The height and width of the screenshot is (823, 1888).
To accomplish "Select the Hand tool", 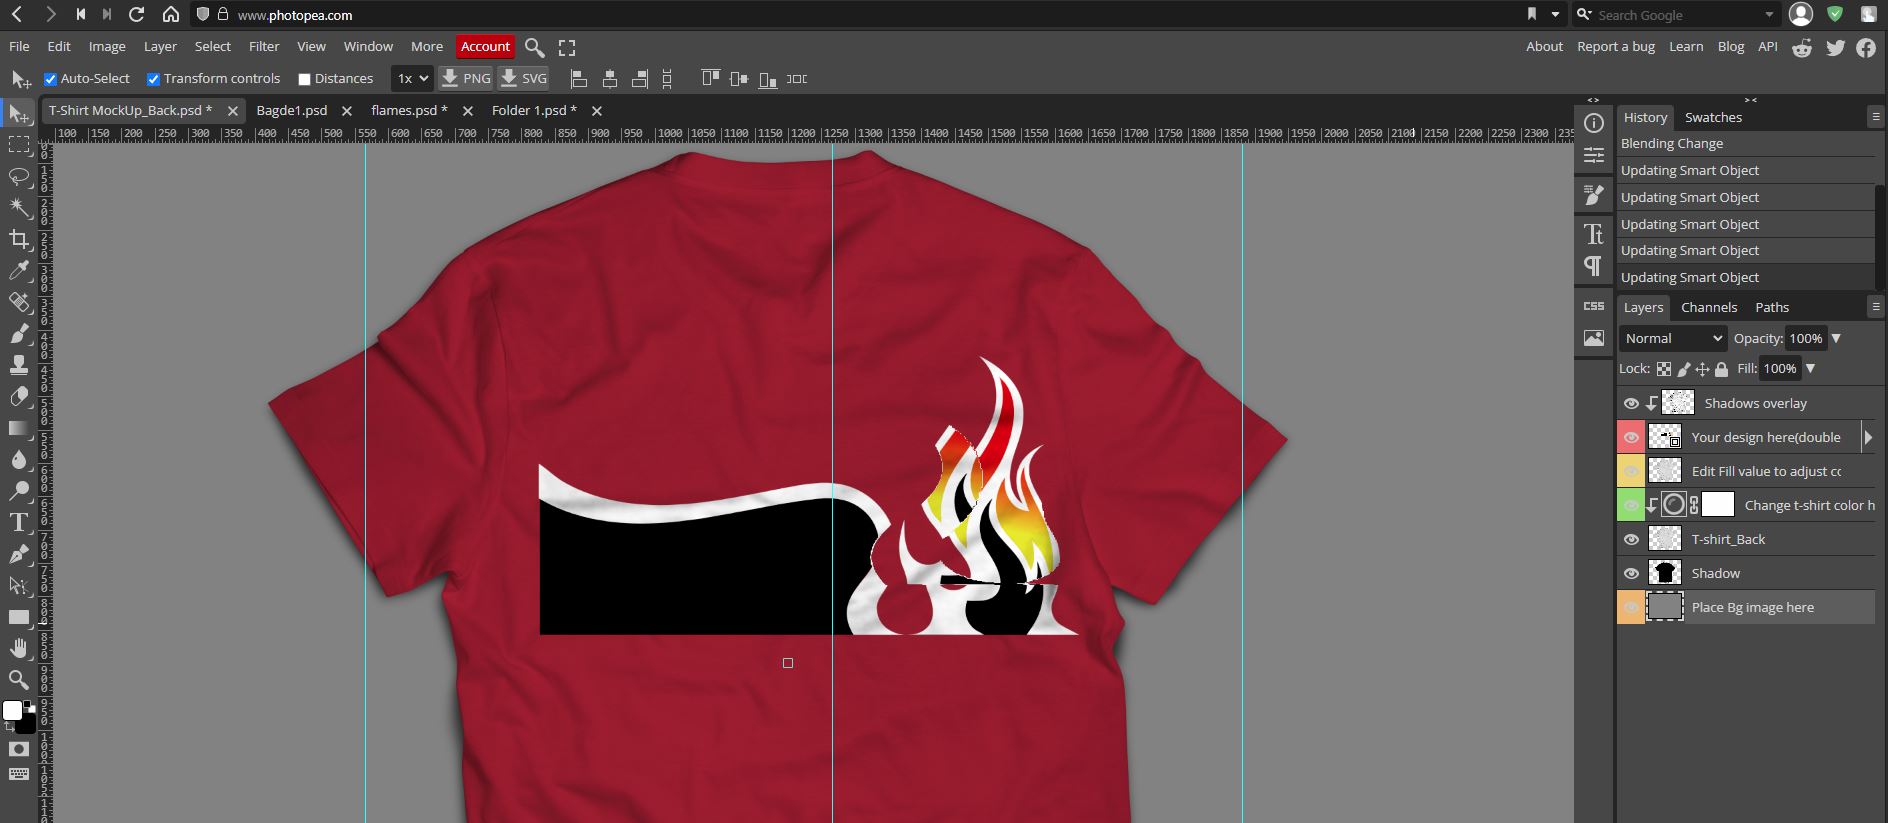I will [x=19, y=648].
